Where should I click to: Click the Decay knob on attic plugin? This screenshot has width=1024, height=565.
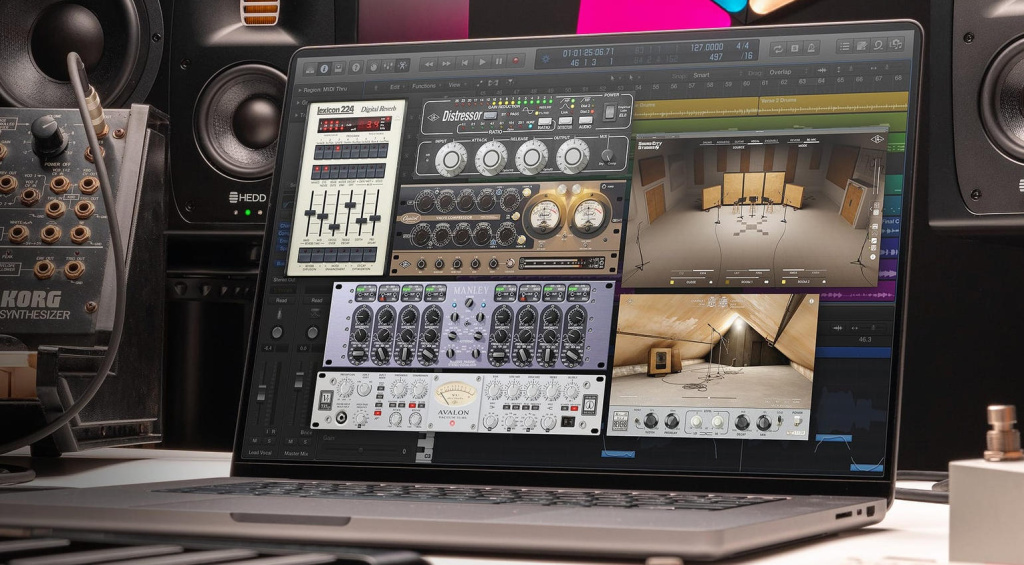743,422
